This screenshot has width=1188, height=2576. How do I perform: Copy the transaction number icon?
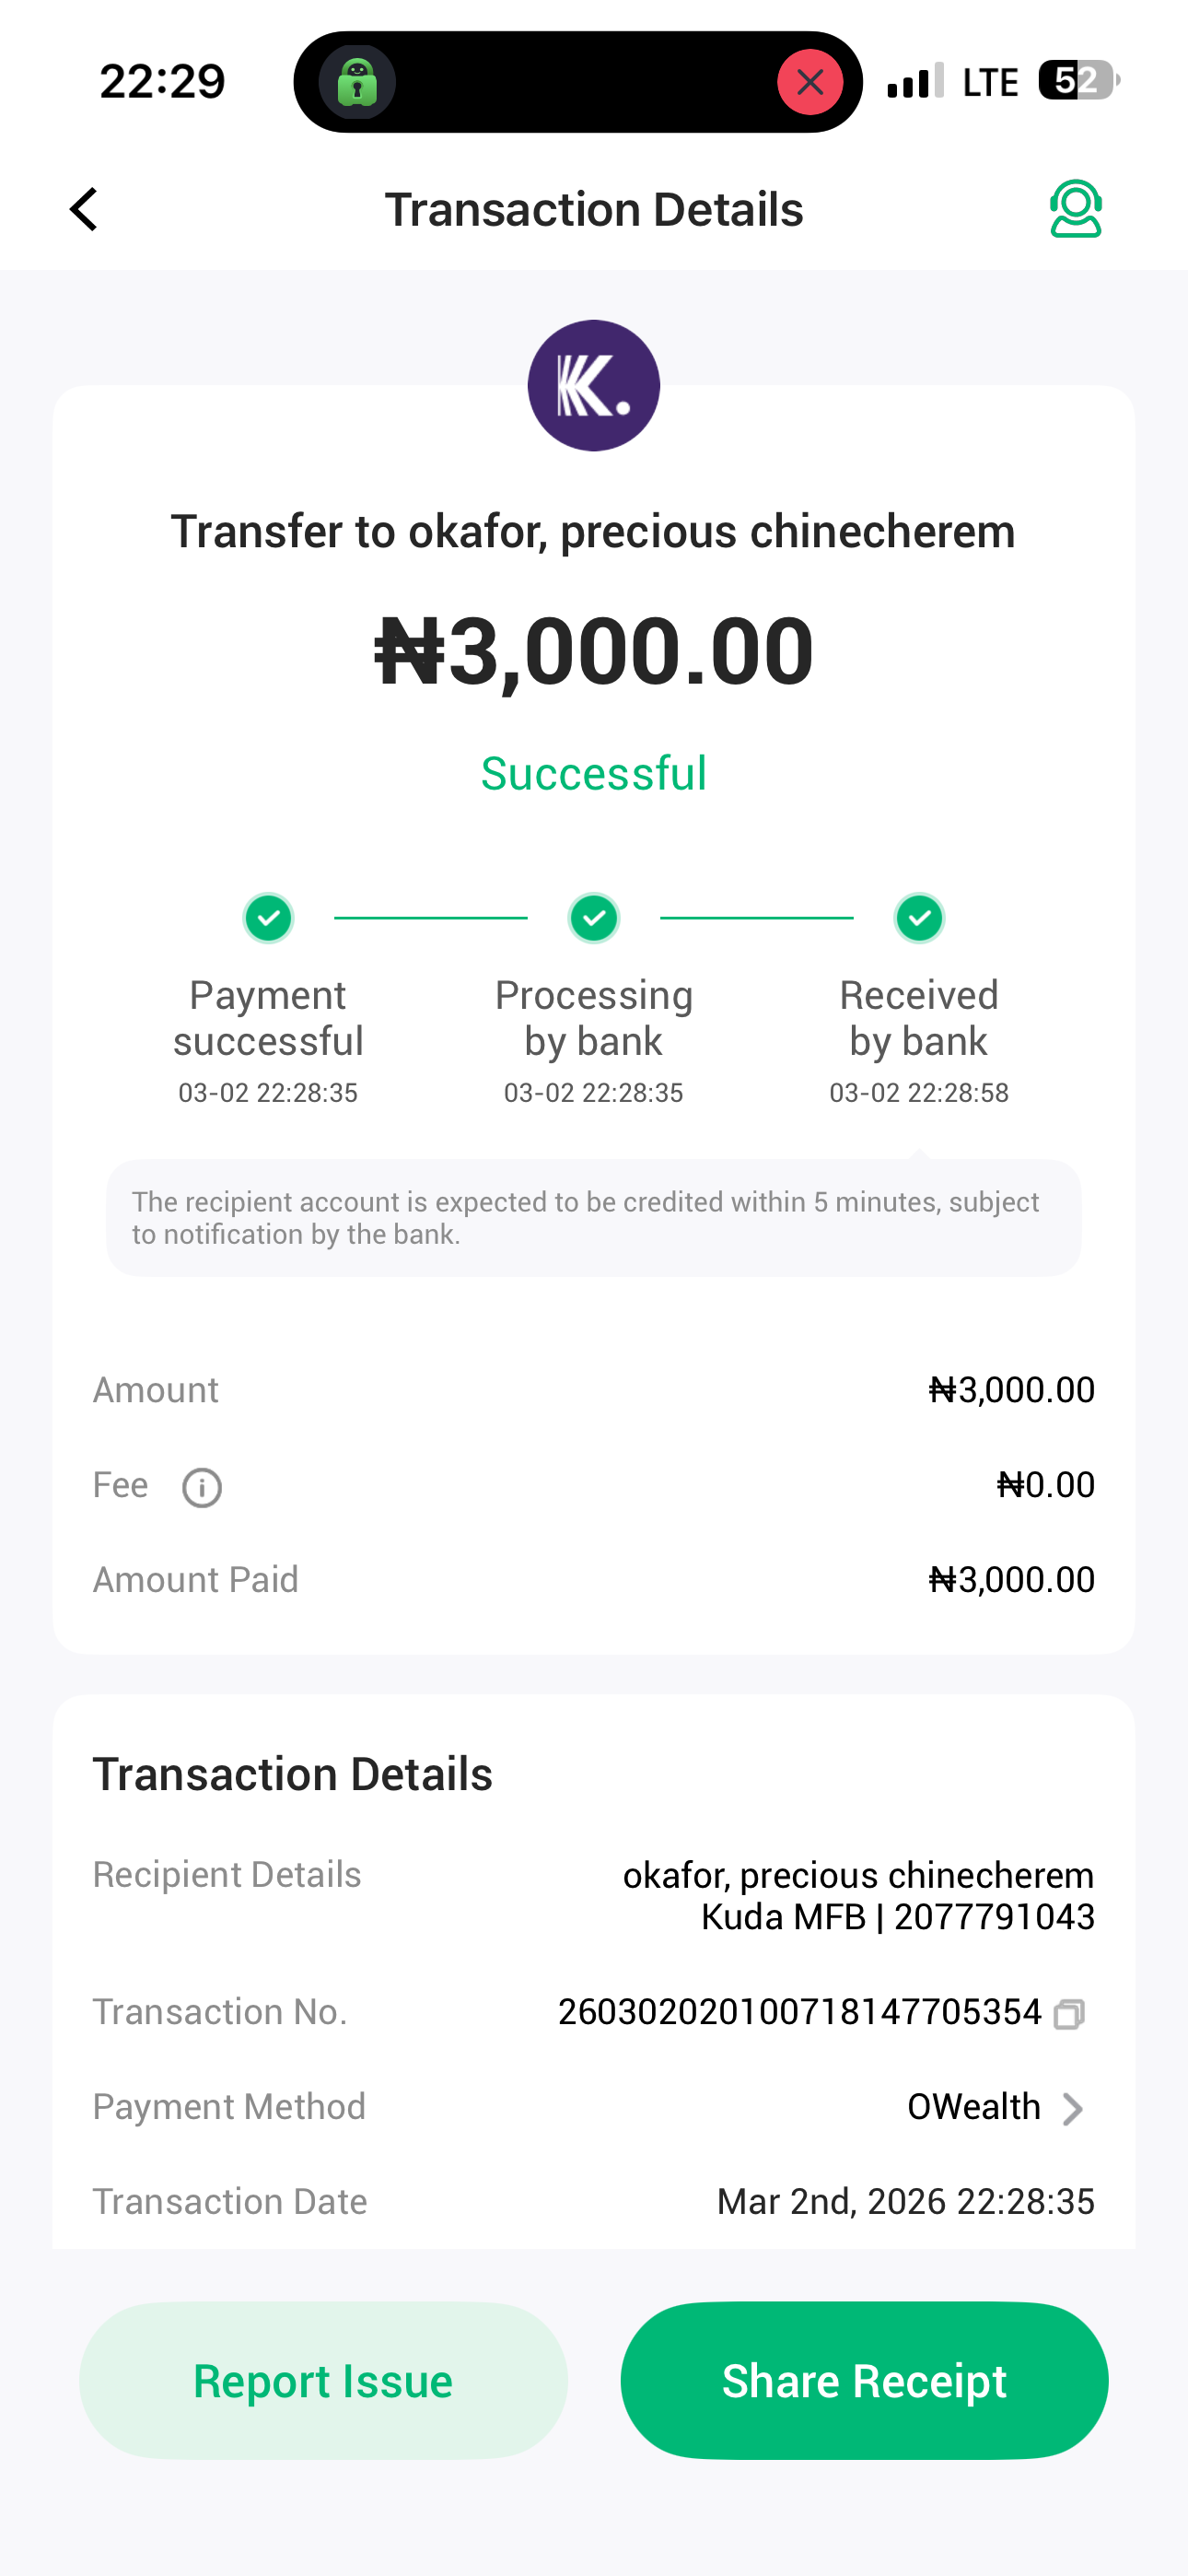[x=1069, y=2013]
